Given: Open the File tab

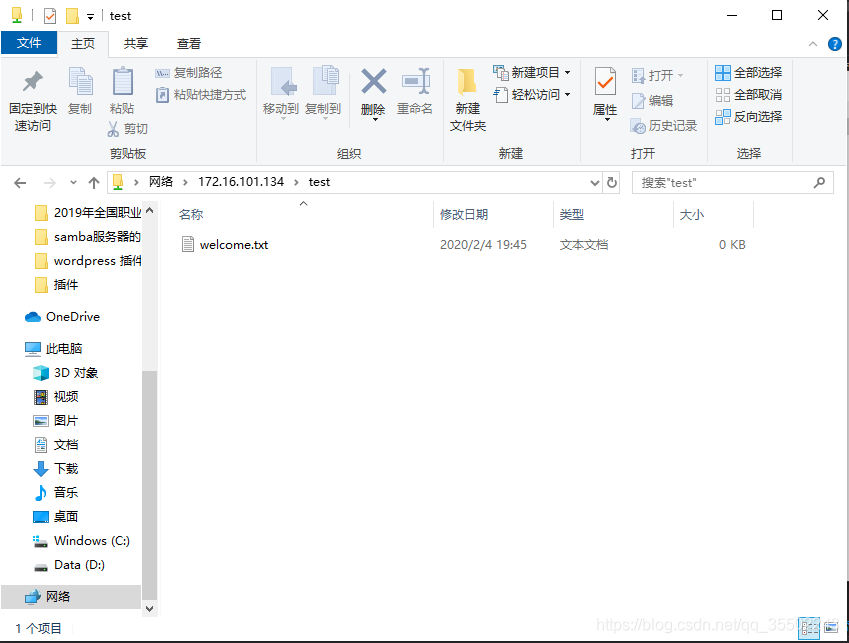Looking at the screenshot, I should [29, 43].
